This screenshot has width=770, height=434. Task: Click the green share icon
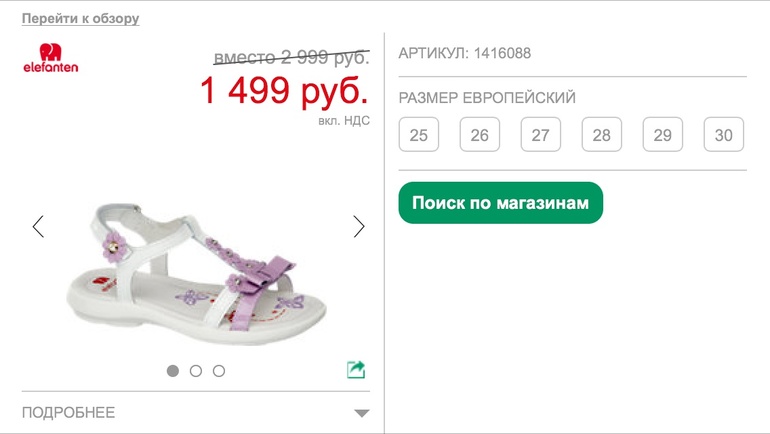pos(356,370)
